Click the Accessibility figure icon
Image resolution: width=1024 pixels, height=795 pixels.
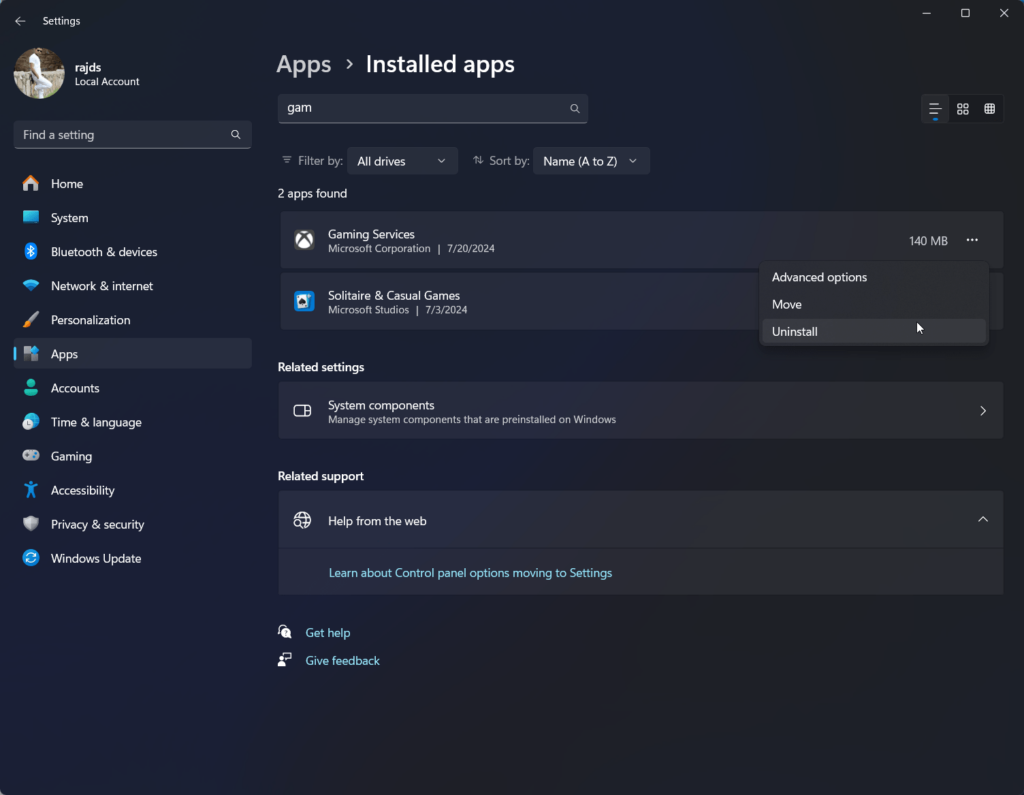(x=31, y=489)
